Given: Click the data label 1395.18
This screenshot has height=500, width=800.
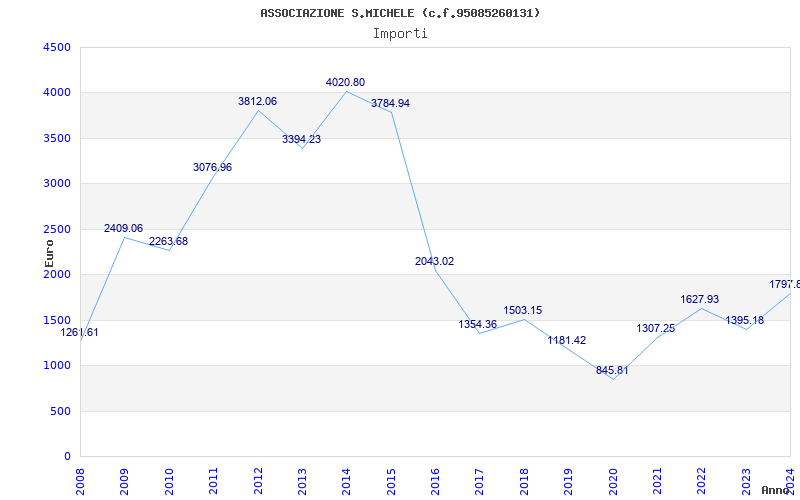Looking at the screenshot, I should click(744, 320).
